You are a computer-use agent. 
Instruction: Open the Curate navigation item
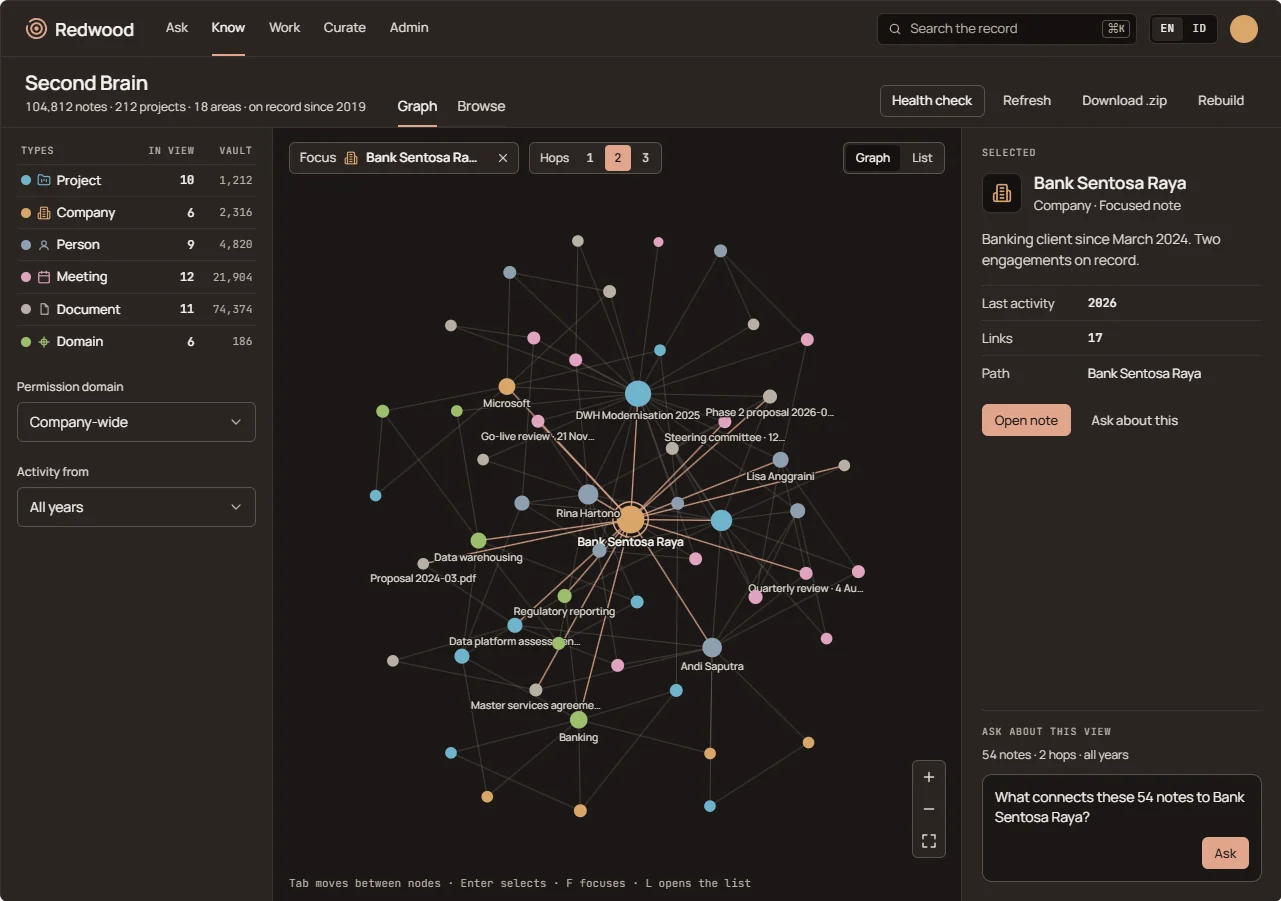[345, 28]
